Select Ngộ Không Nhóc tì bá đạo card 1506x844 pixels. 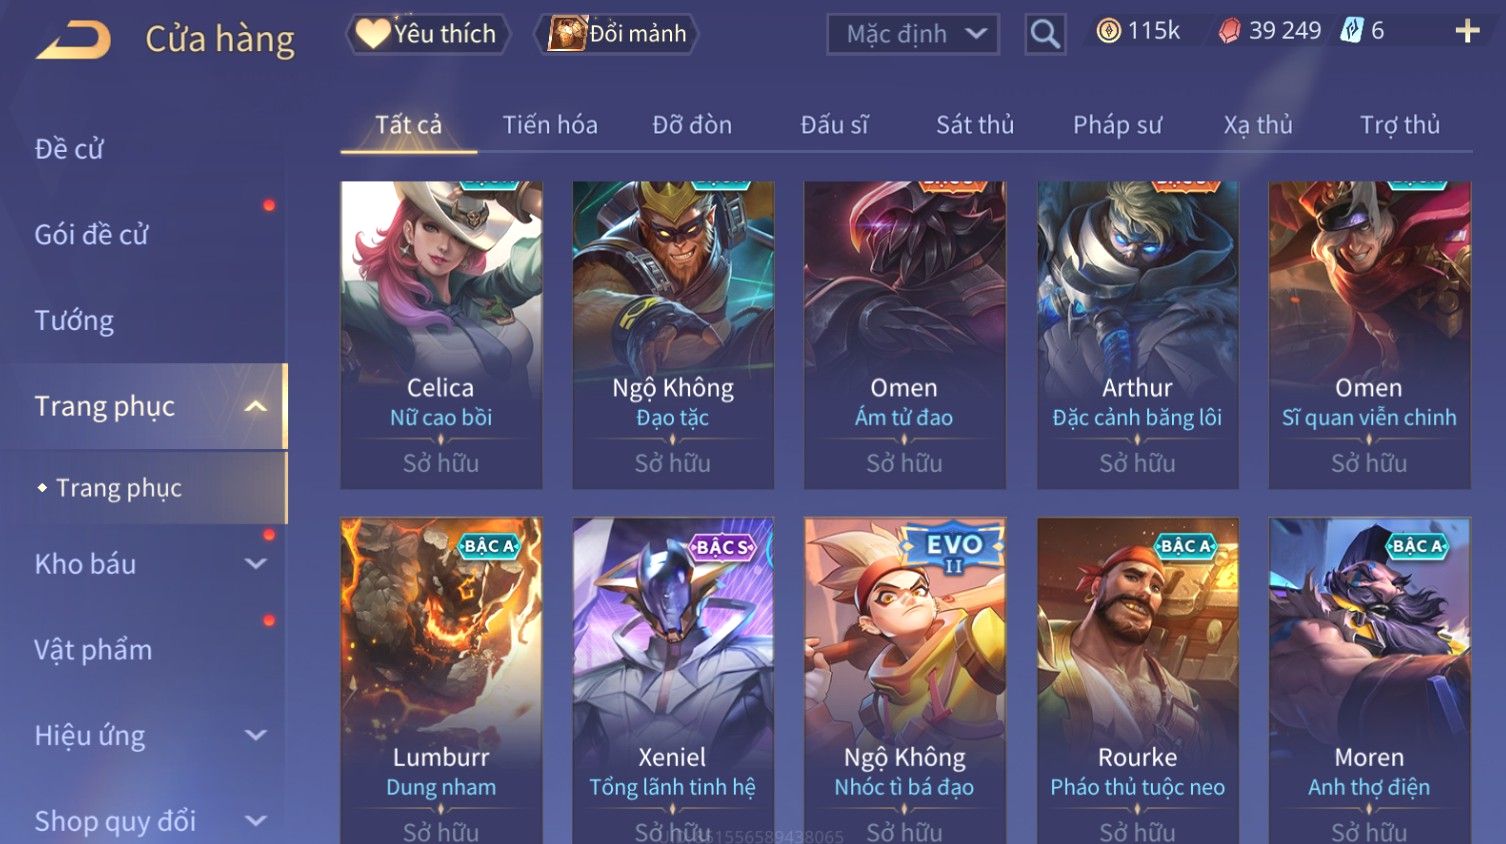904,680
